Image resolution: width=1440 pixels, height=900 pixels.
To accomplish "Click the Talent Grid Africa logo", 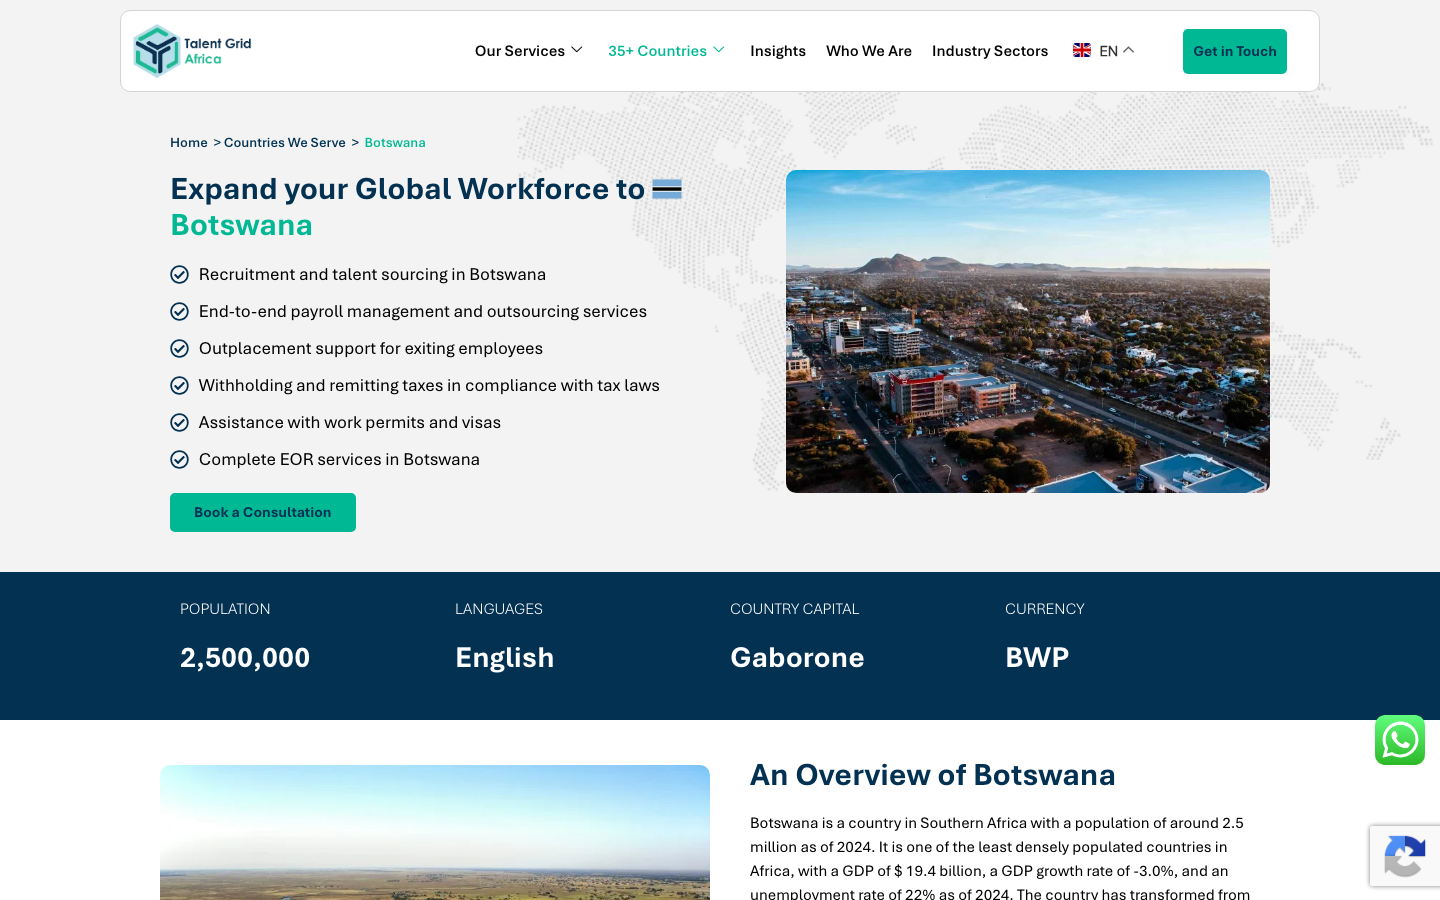I will [x=192, y=51].
